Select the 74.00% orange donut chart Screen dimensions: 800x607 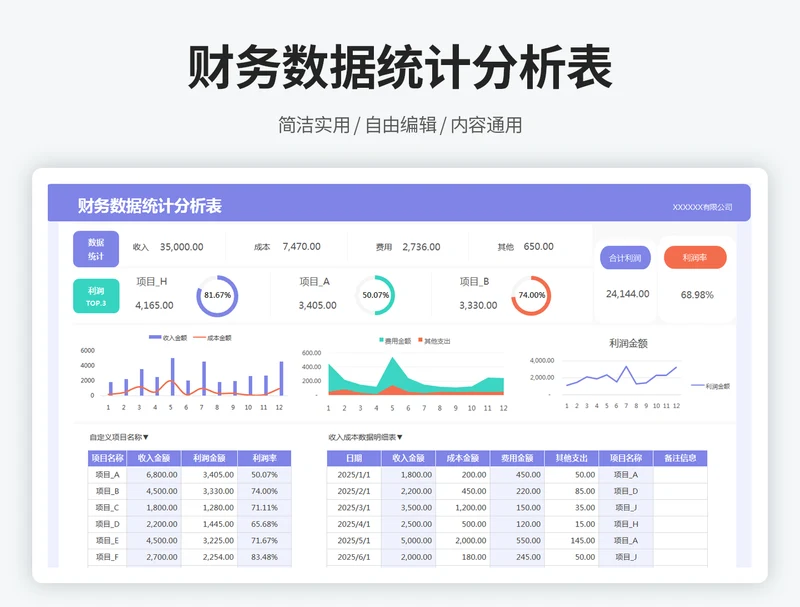coord(531,296)
